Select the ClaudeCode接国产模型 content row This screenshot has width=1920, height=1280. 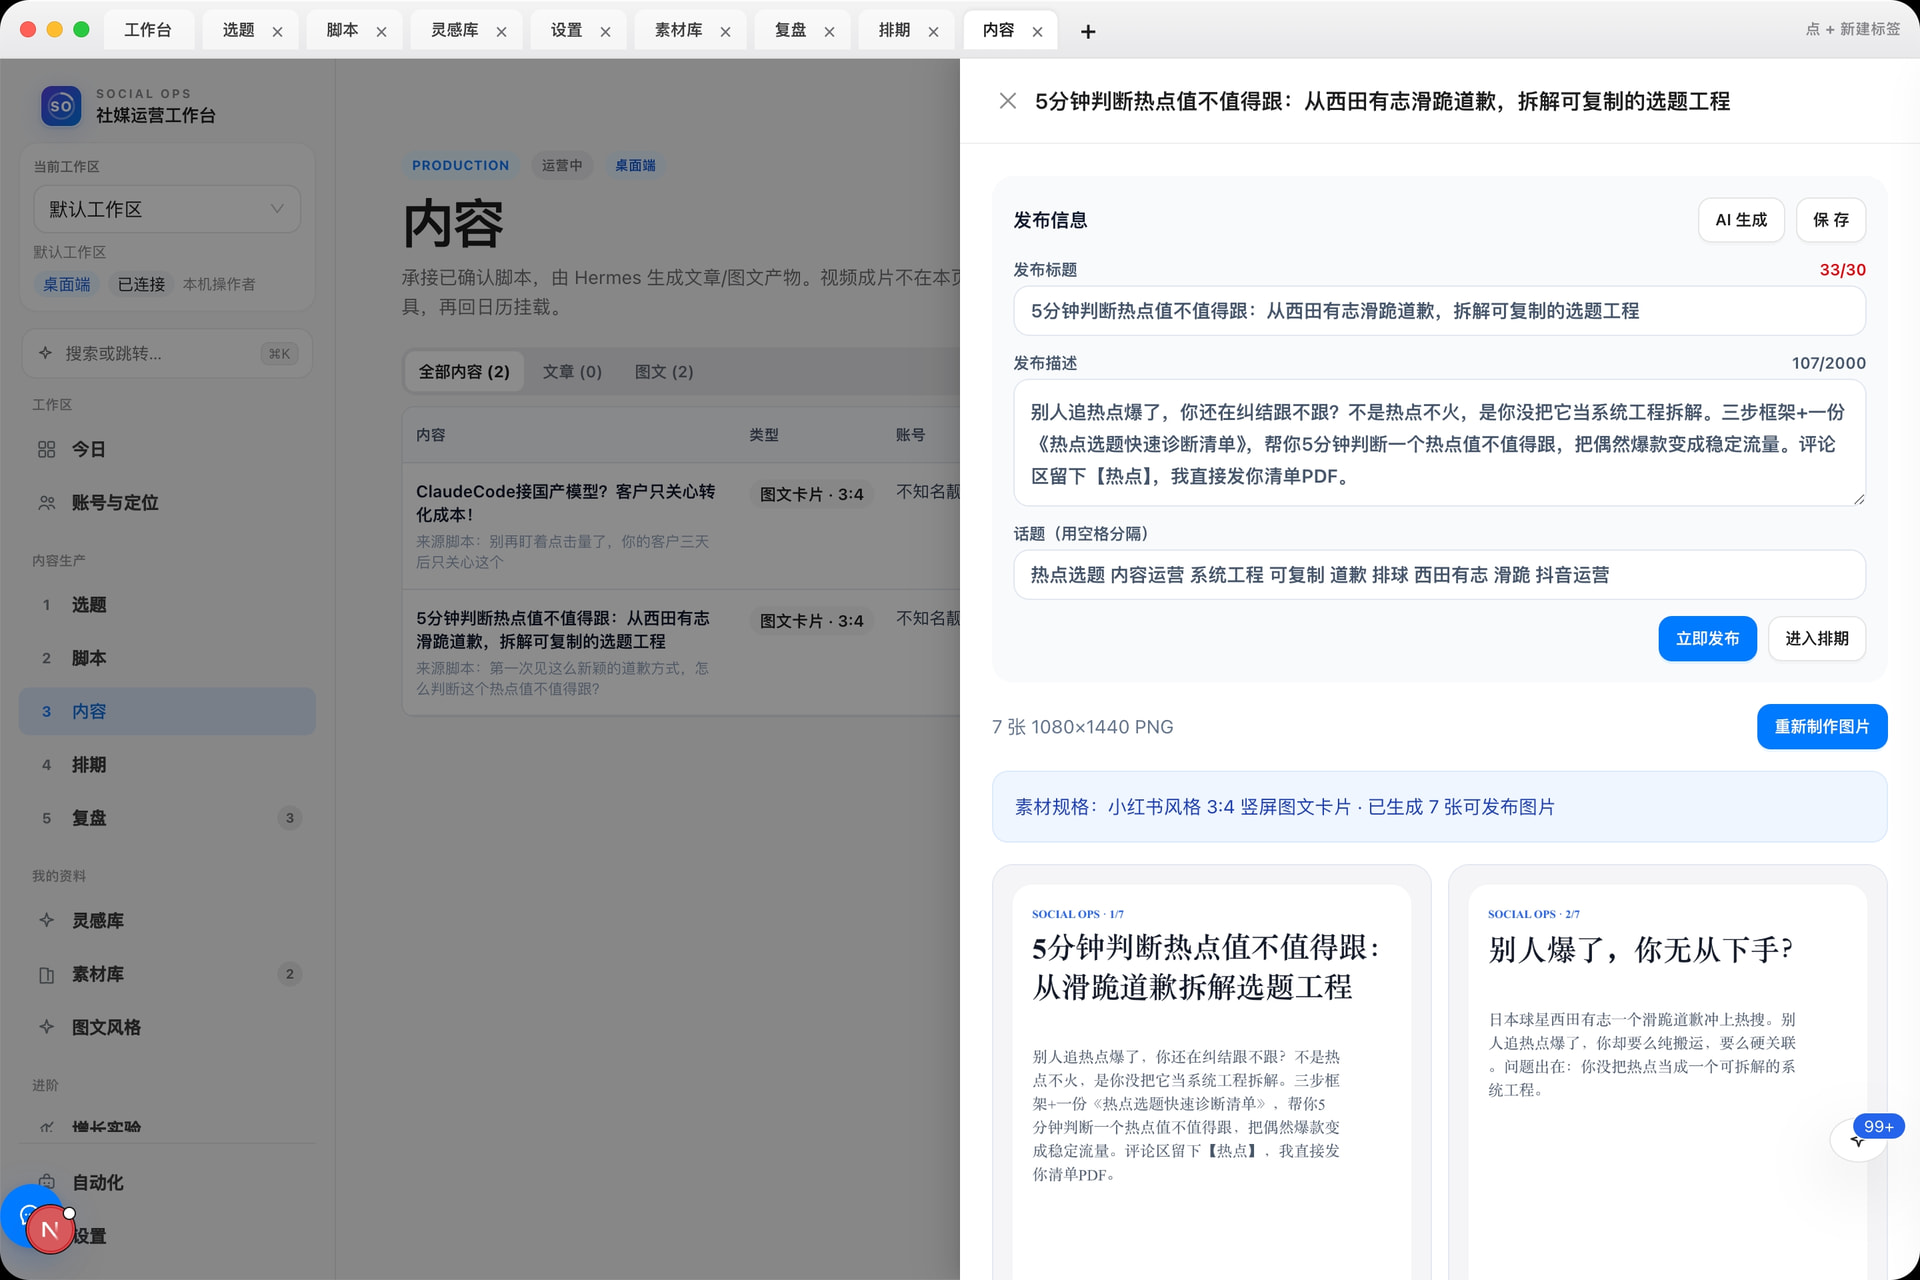[681, 526]
